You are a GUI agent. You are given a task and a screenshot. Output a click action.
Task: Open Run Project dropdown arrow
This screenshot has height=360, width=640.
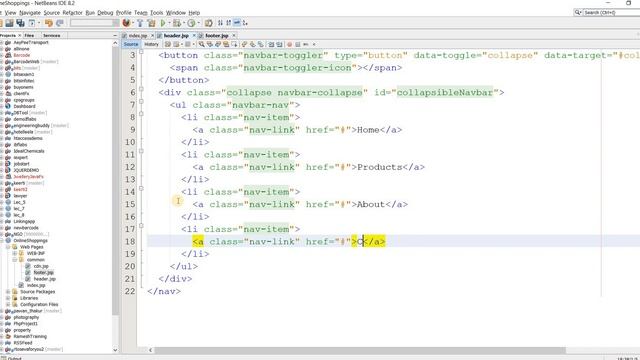169,23
